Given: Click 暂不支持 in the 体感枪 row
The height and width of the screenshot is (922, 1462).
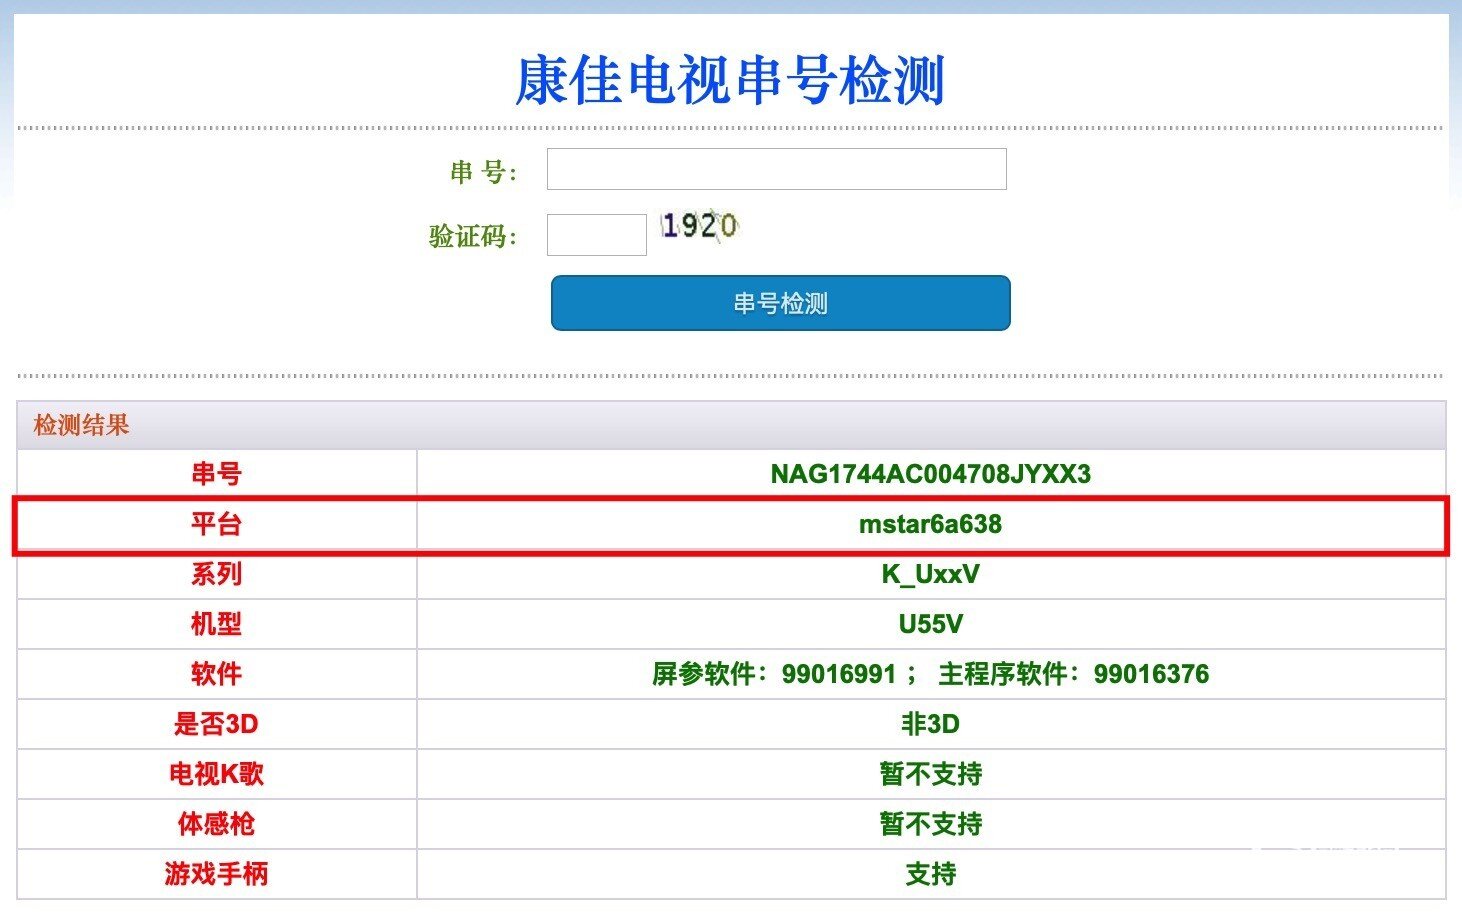Looking at the screenshot, I should (931, 824).
